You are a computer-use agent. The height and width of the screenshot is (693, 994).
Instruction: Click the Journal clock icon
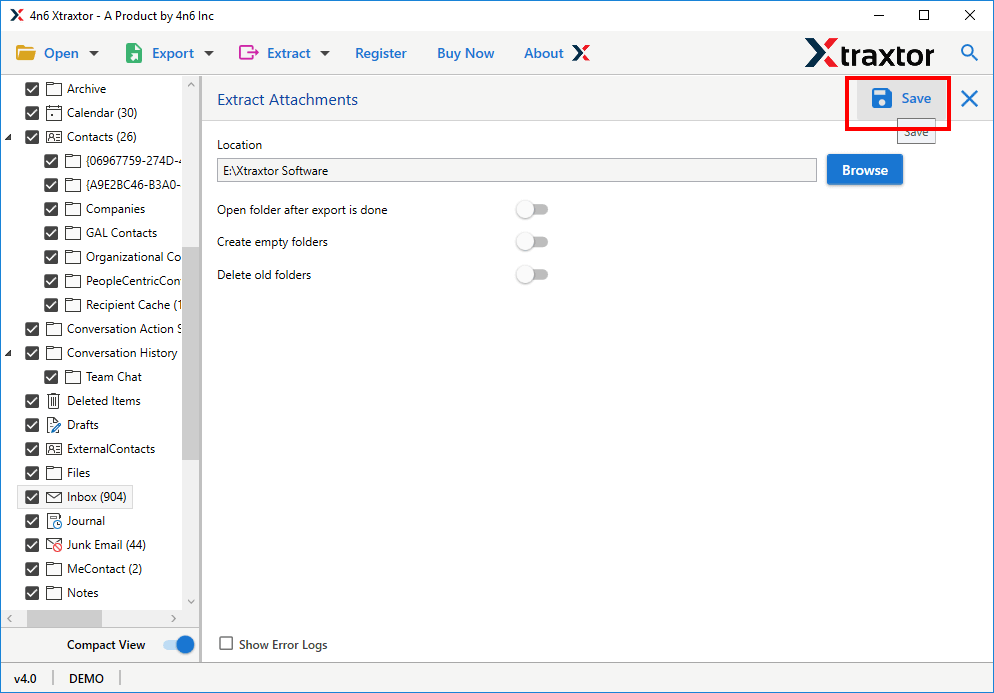click(x=55, y=521)
